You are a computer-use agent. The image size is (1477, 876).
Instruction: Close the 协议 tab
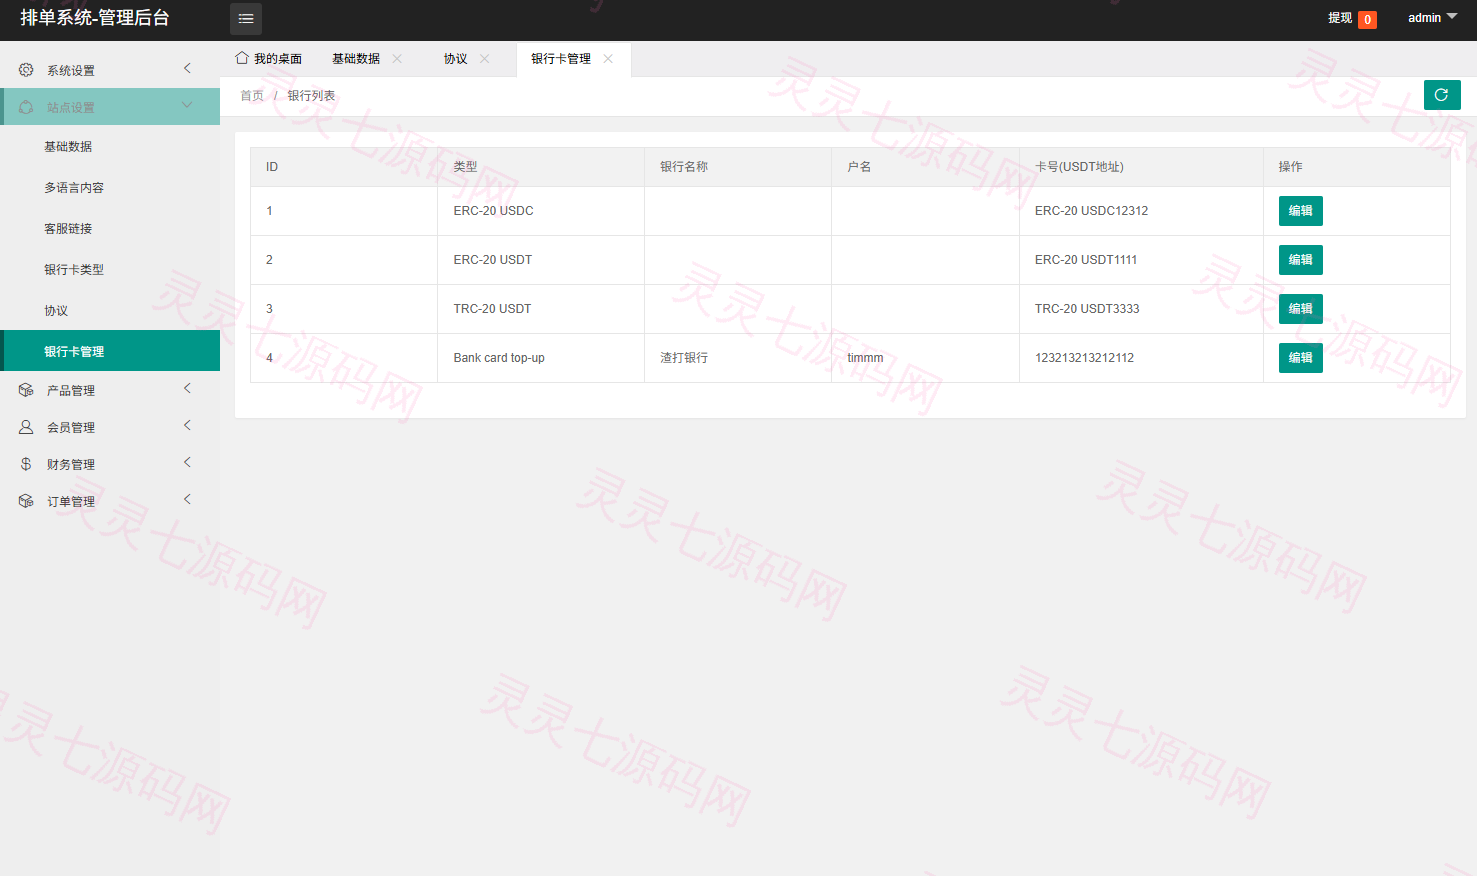click(485, 59)
